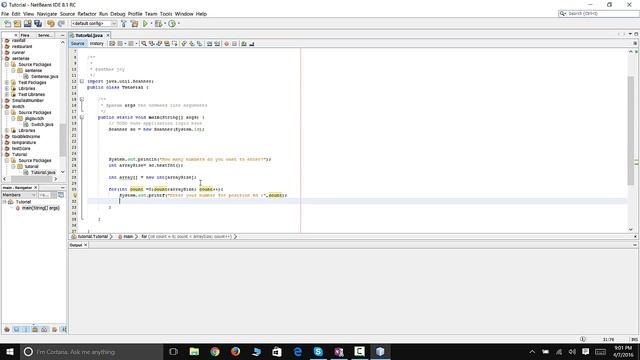Toggle first Navigator filter: Show Inherited Members

7,329
